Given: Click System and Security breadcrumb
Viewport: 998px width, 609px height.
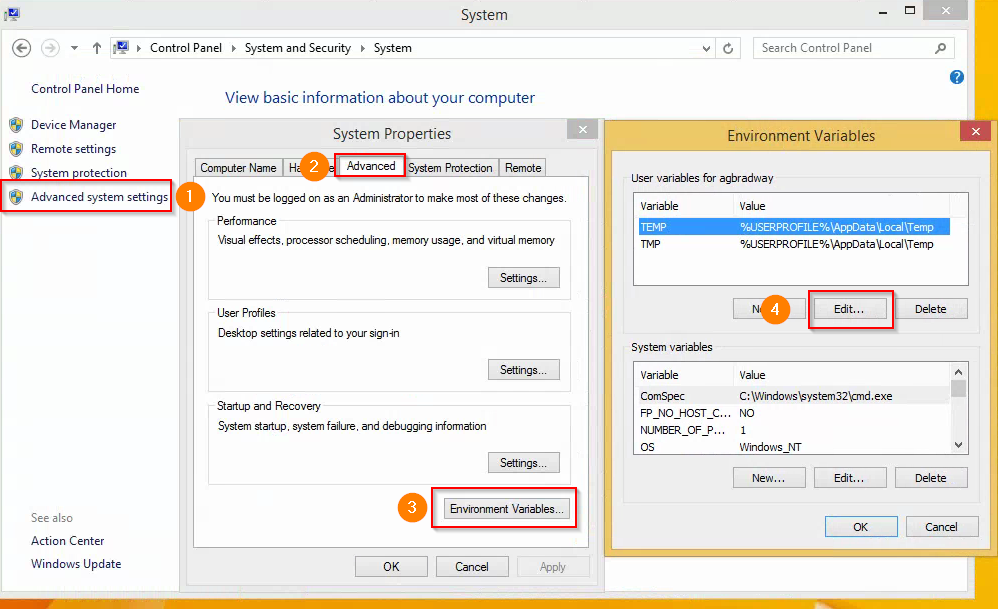Looking at the screenshot, I should 297,48.
